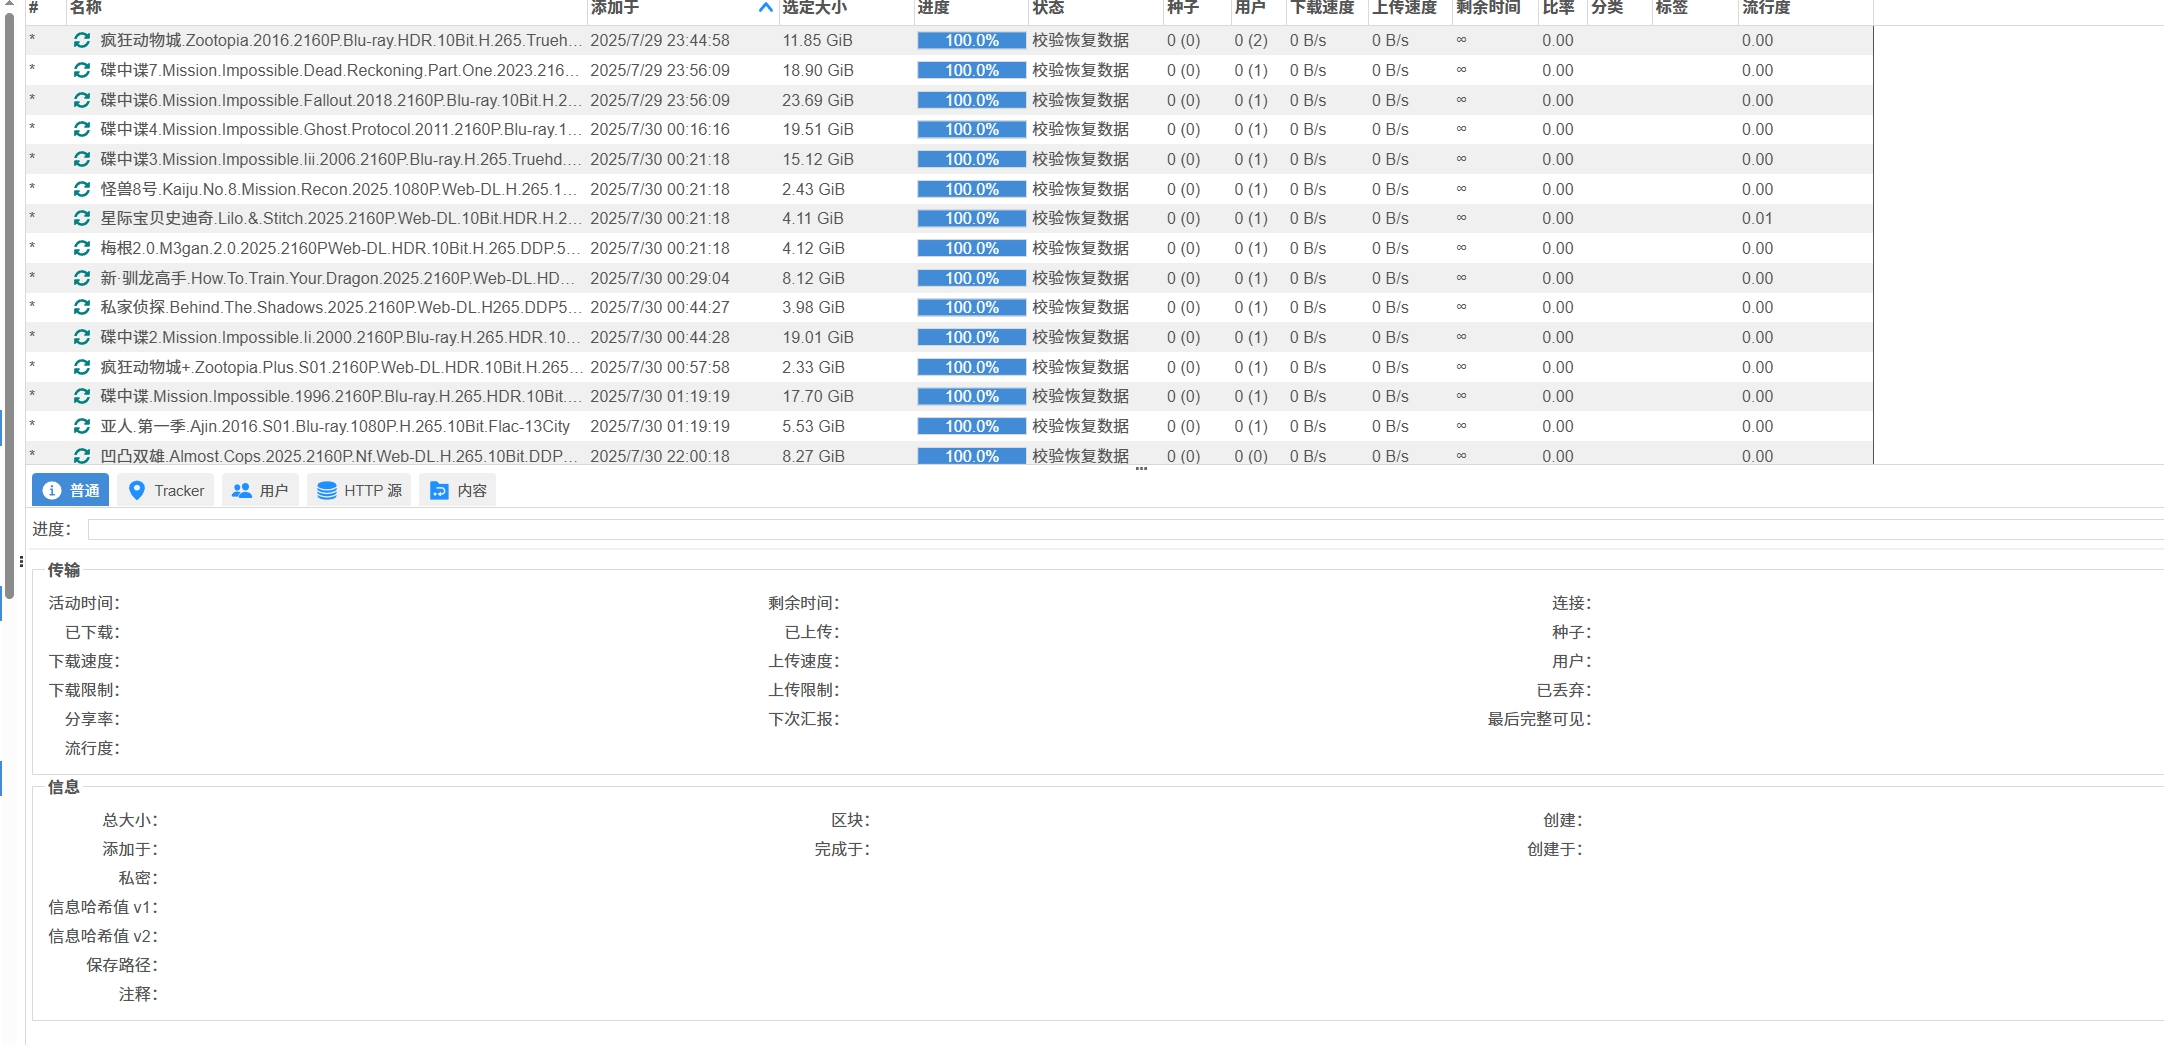Click popularity value 0.01
Image resolution: width=2164 pixels, height=1045 pixels.
(1757, 218)
